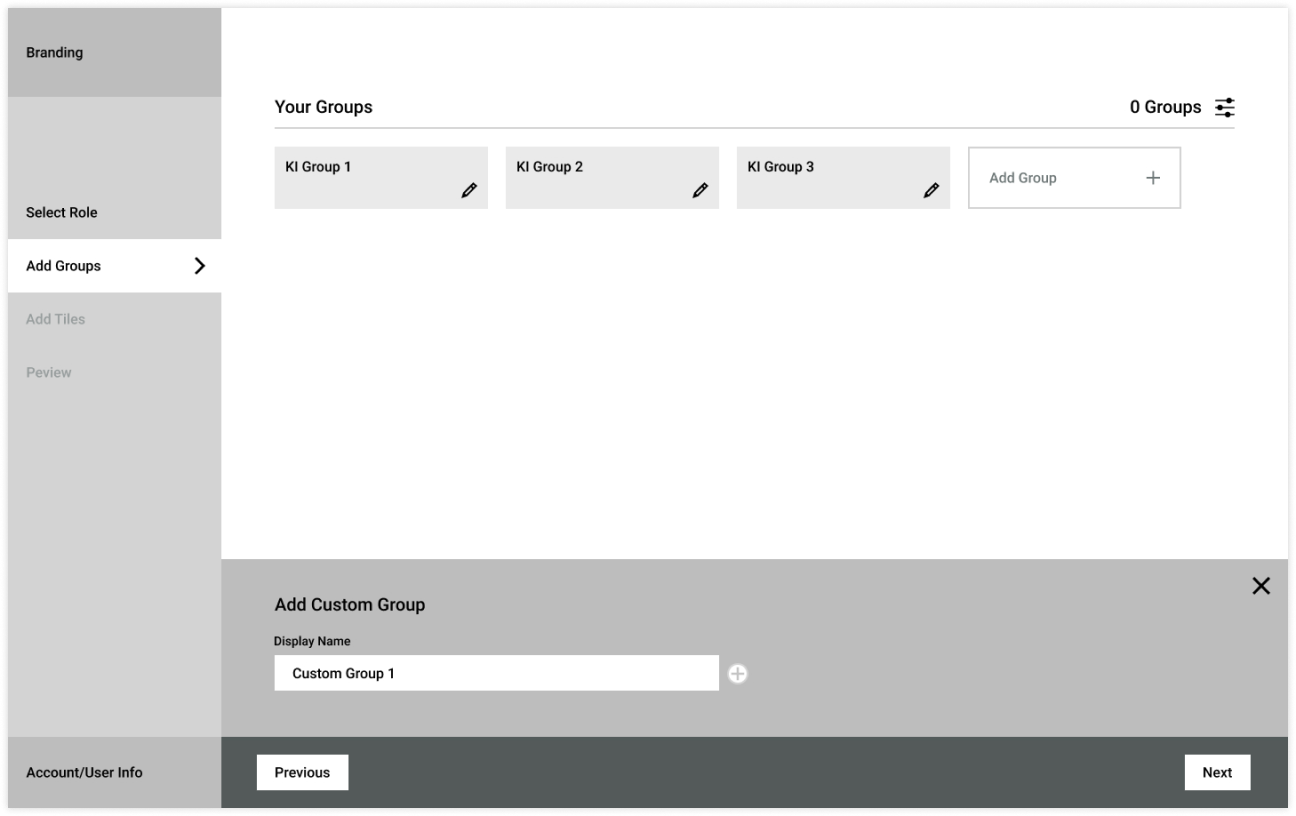
Task: Edit KI Group 1 using its pencil icon
Action: [469, 189]
